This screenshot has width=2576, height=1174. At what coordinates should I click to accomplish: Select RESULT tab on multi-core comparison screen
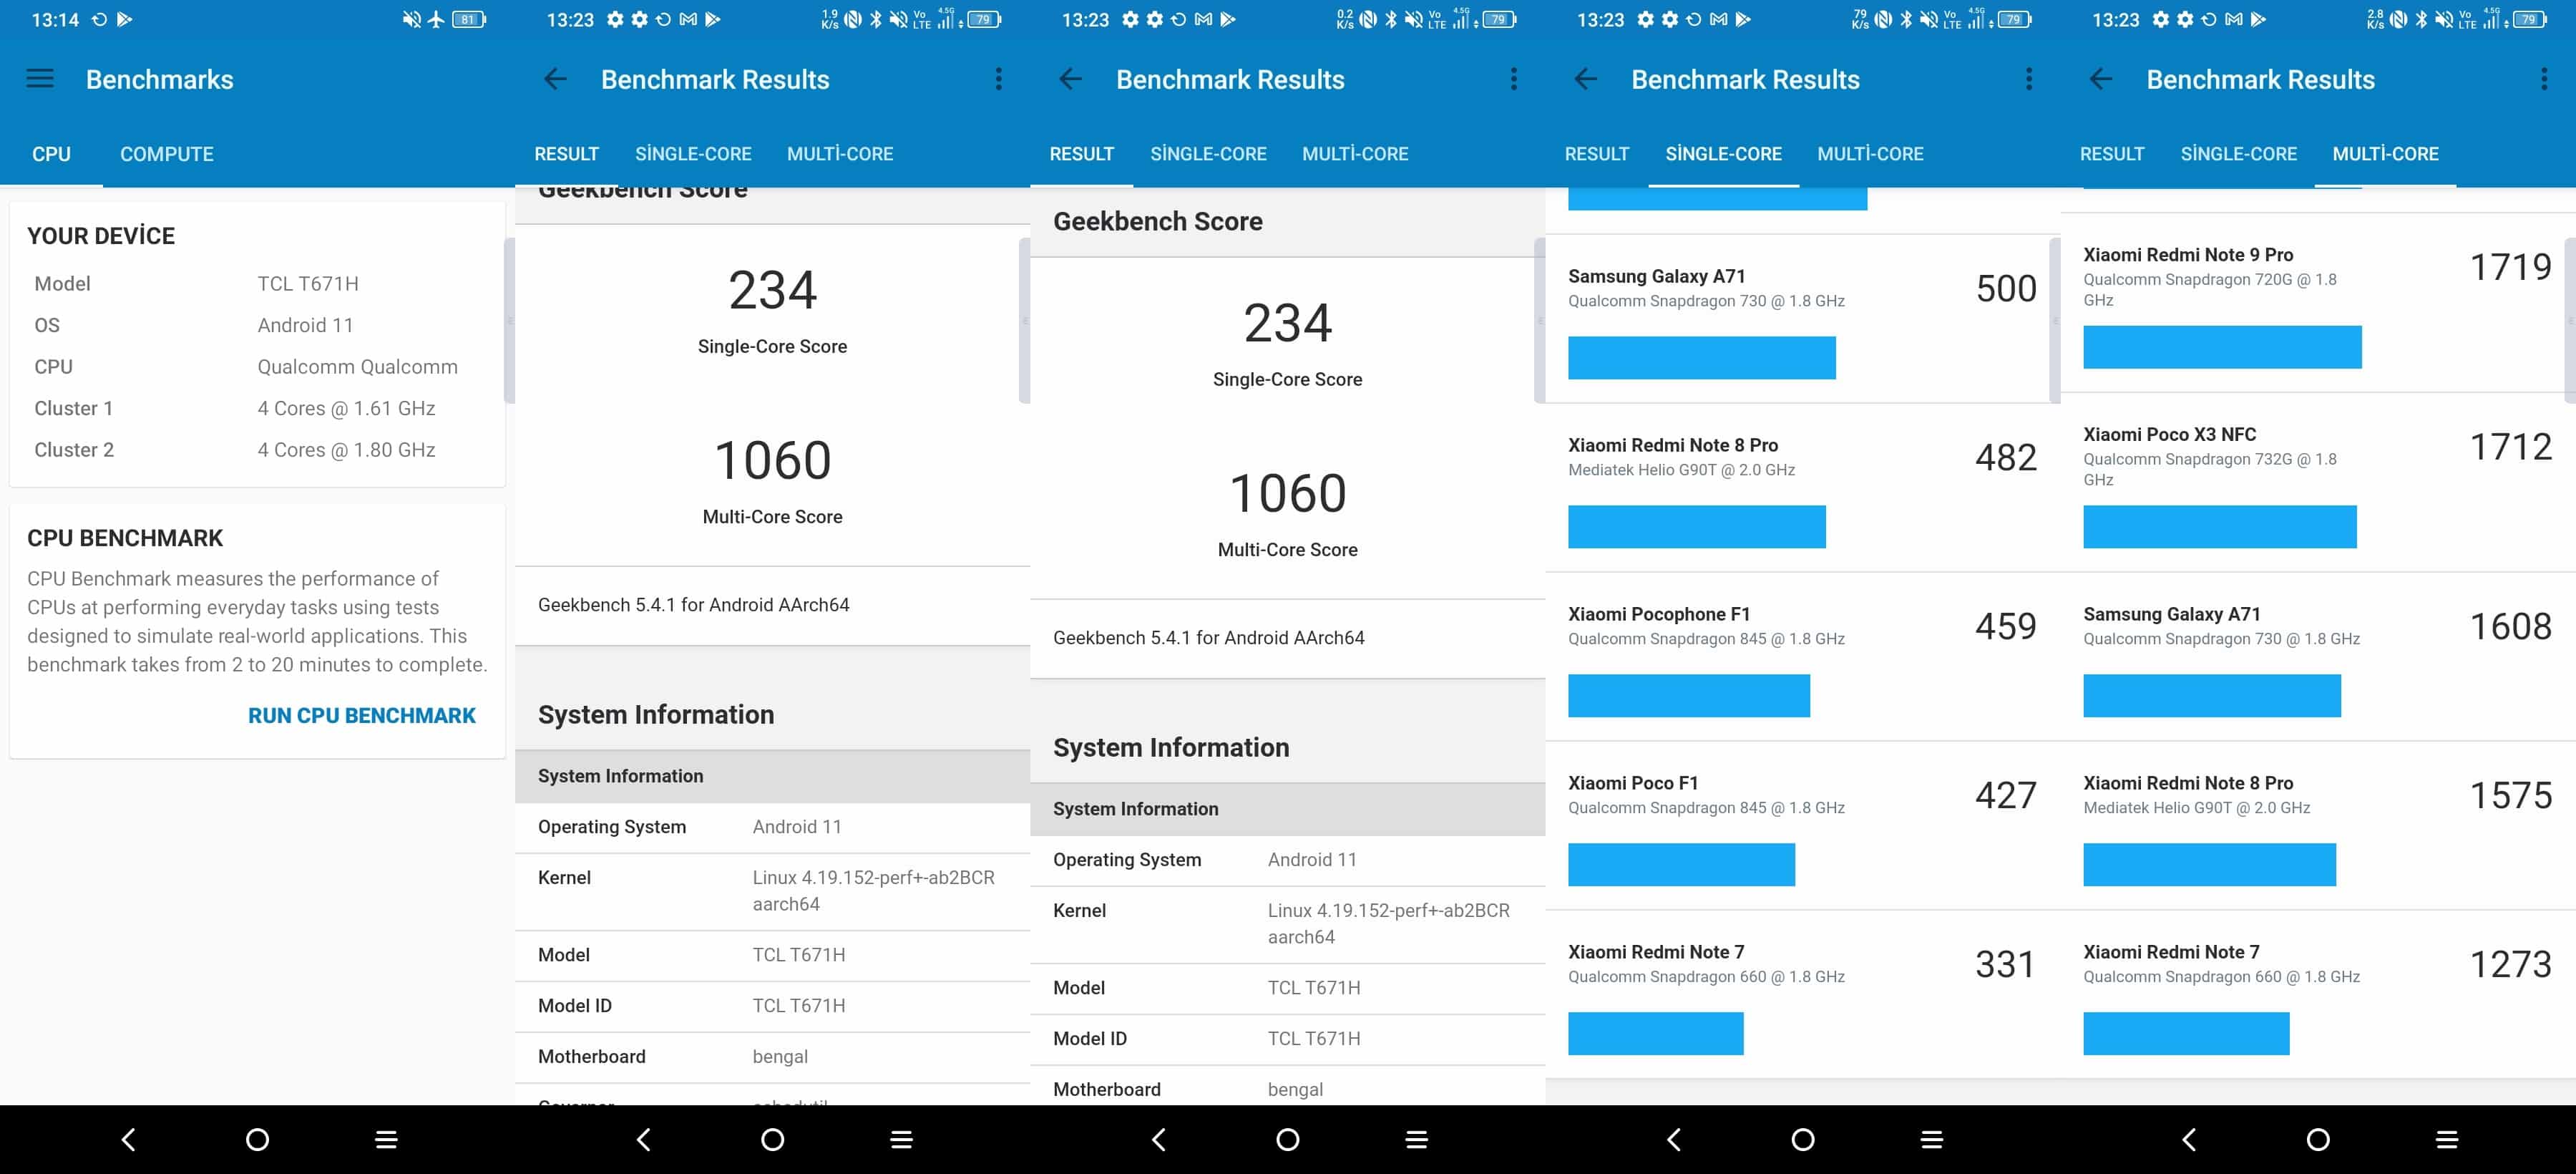(2112, 154)
